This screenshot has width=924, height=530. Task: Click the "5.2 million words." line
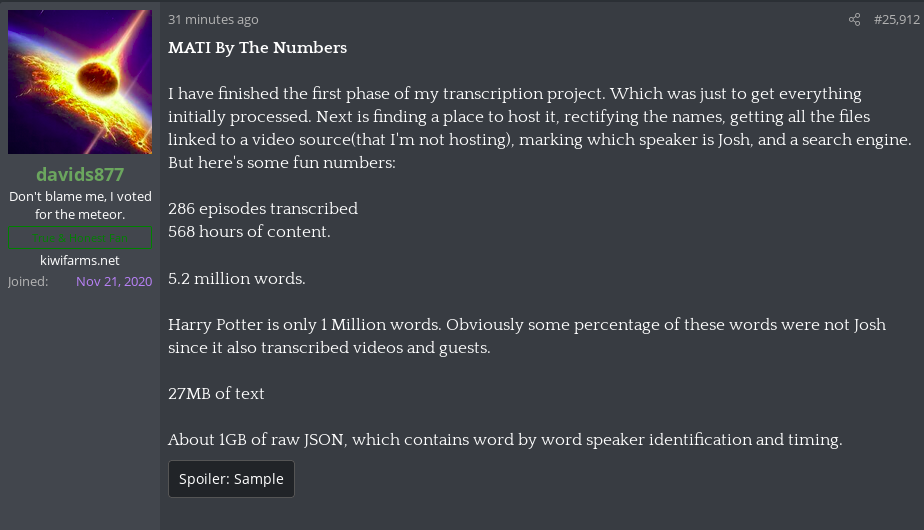click(x=237, y=278)
